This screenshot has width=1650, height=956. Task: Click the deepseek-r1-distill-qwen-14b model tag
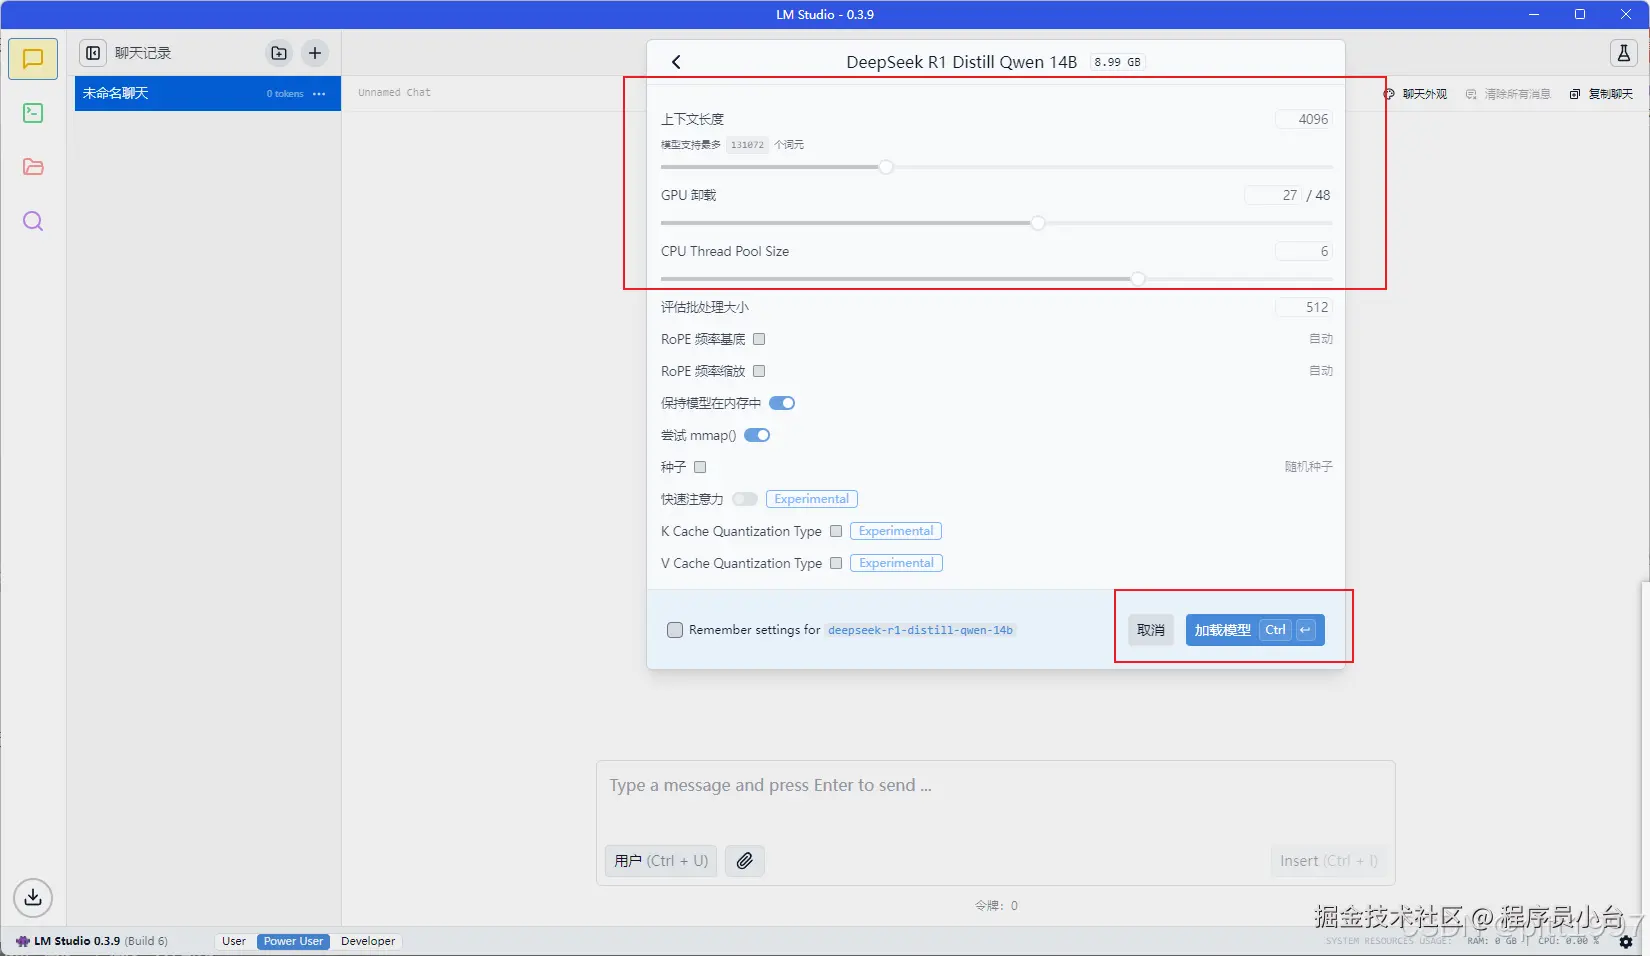coord(920,630)
